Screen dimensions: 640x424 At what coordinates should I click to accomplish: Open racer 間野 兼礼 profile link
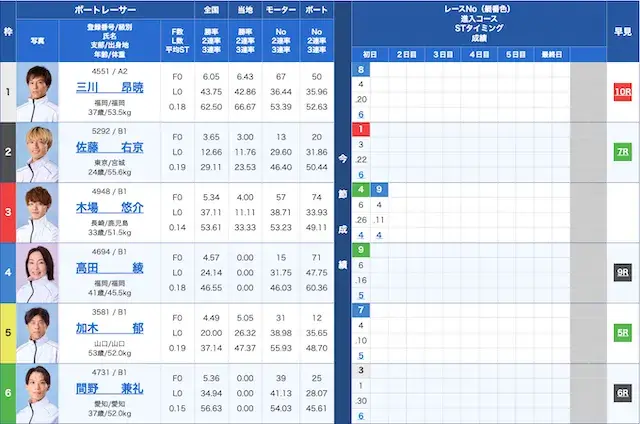click(x=109, y=389)
